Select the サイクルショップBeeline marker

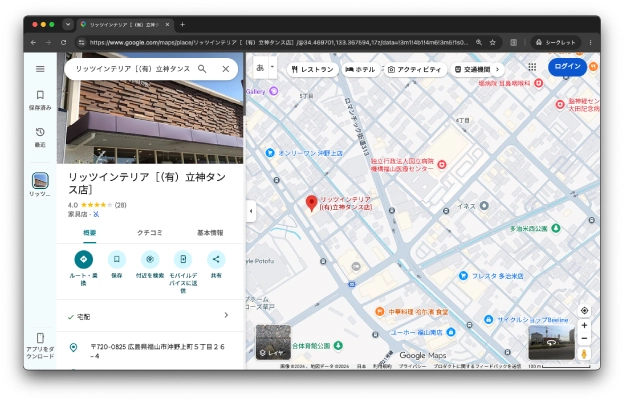click(x=488, y=319)
